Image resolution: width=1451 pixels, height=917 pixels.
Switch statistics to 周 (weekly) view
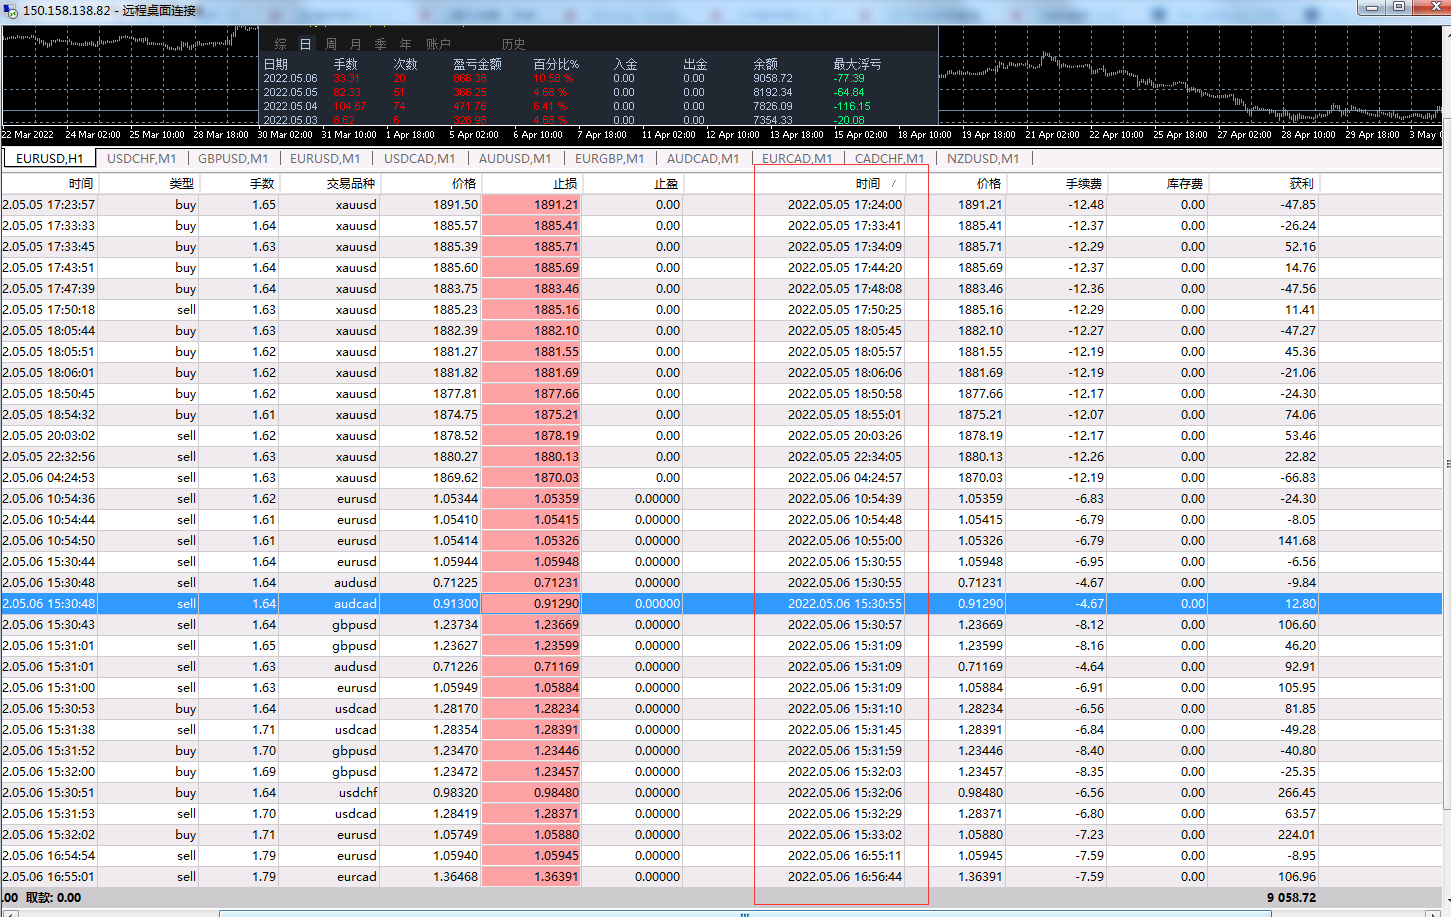(x=331, y=44)
